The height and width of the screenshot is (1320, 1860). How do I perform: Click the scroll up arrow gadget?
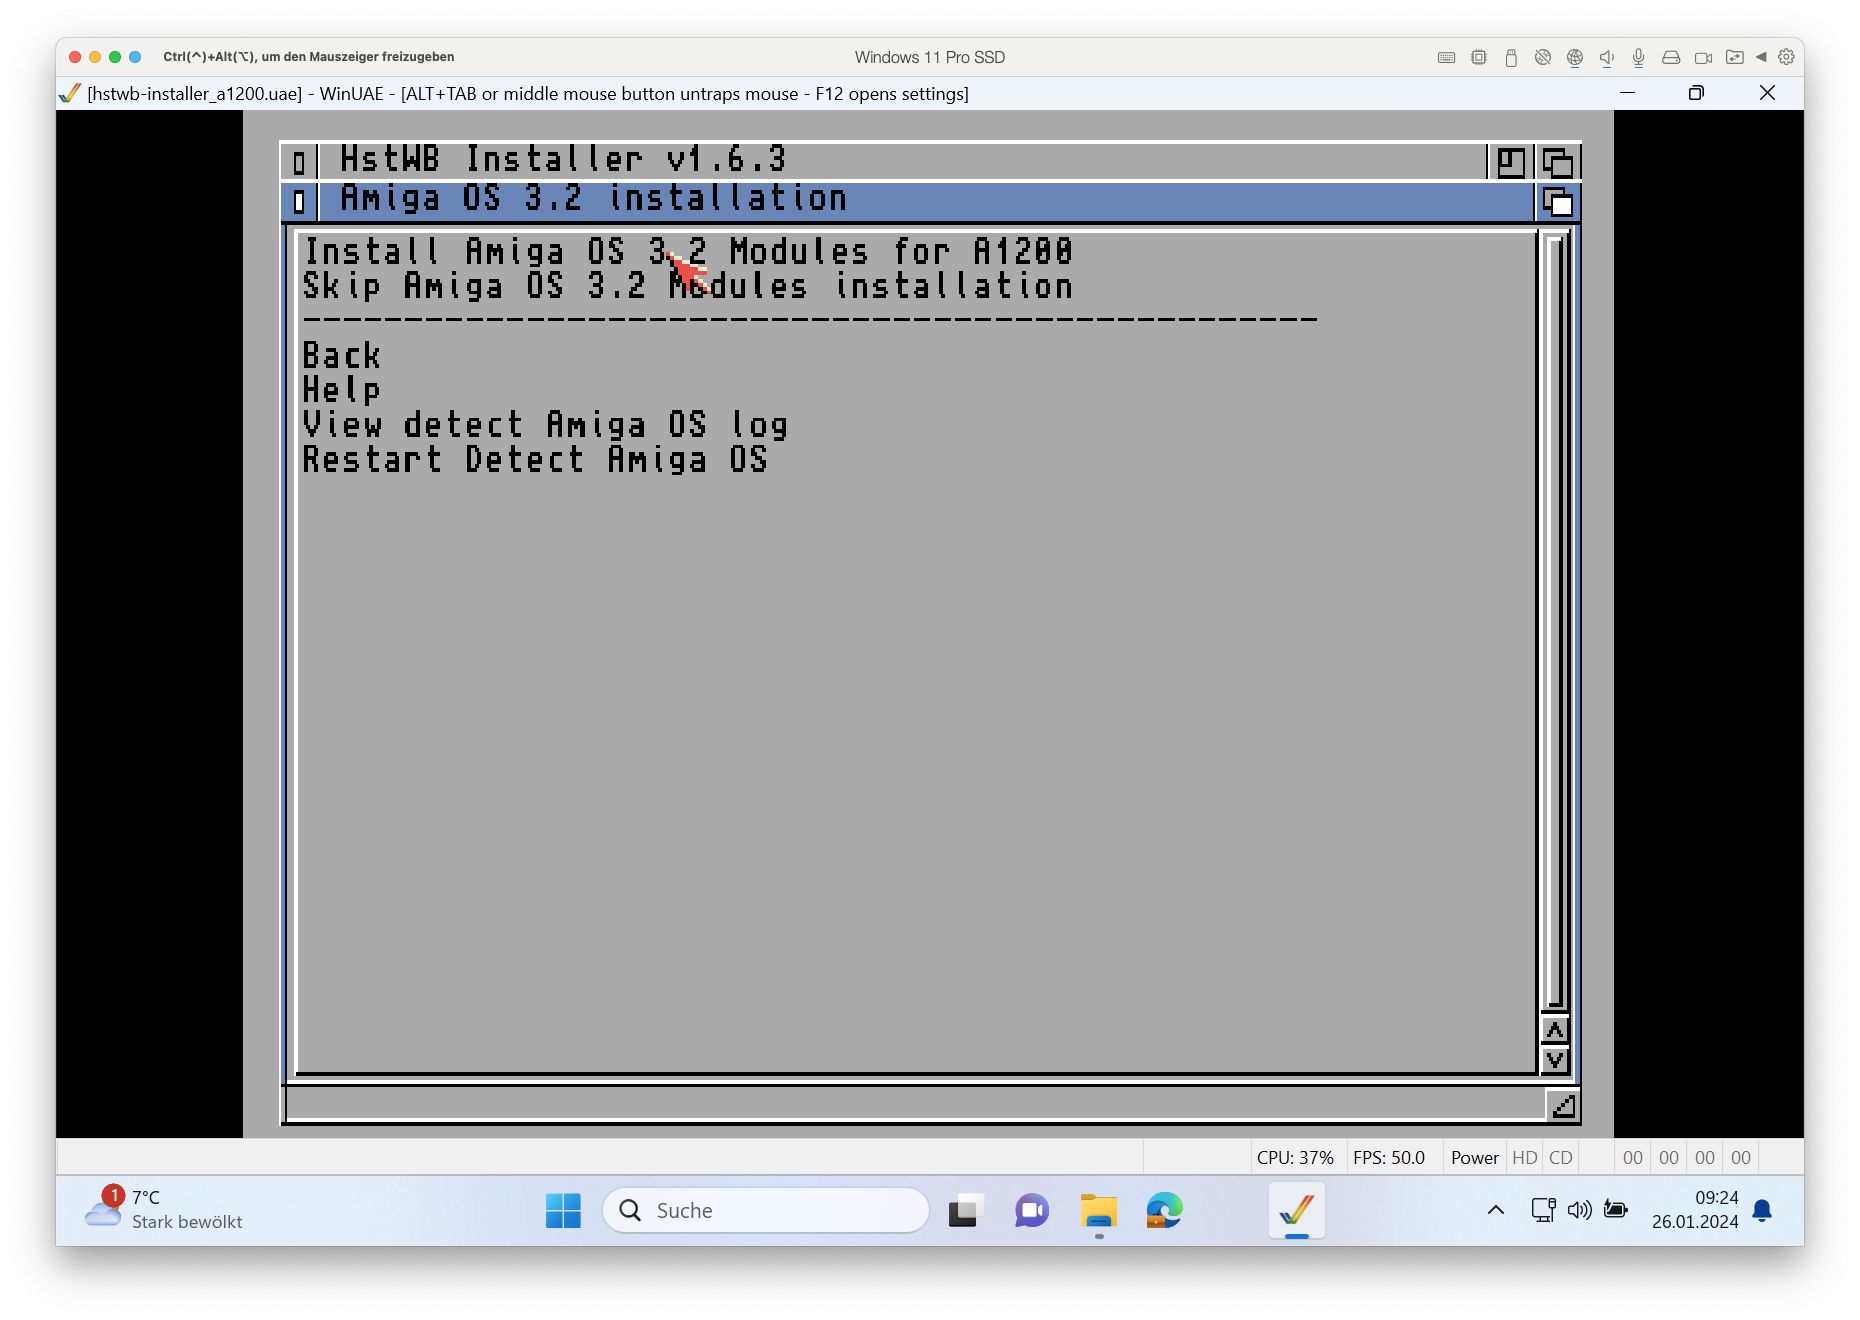coord(1555,1030)
